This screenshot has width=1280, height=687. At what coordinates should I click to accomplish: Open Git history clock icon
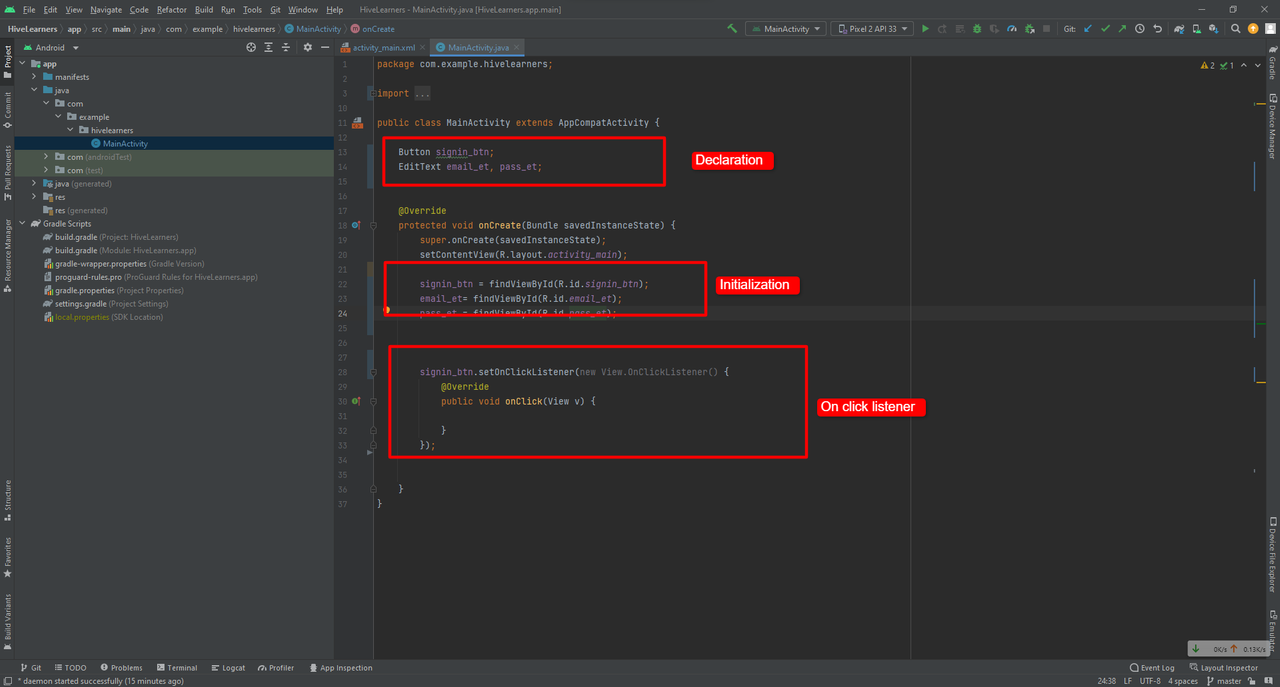click(x=1140, y=29)
